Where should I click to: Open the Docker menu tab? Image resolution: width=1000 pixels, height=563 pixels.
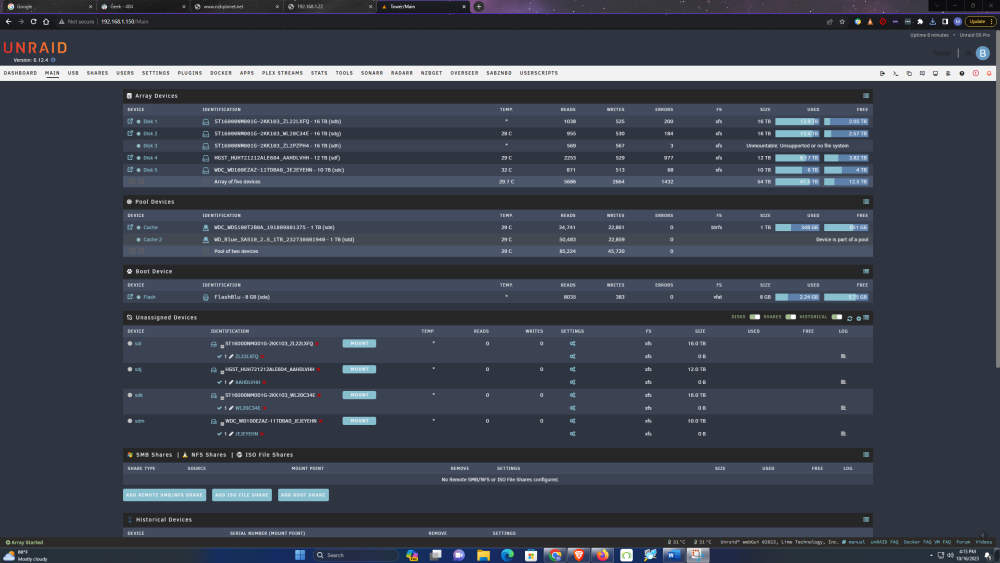[221, 73]
